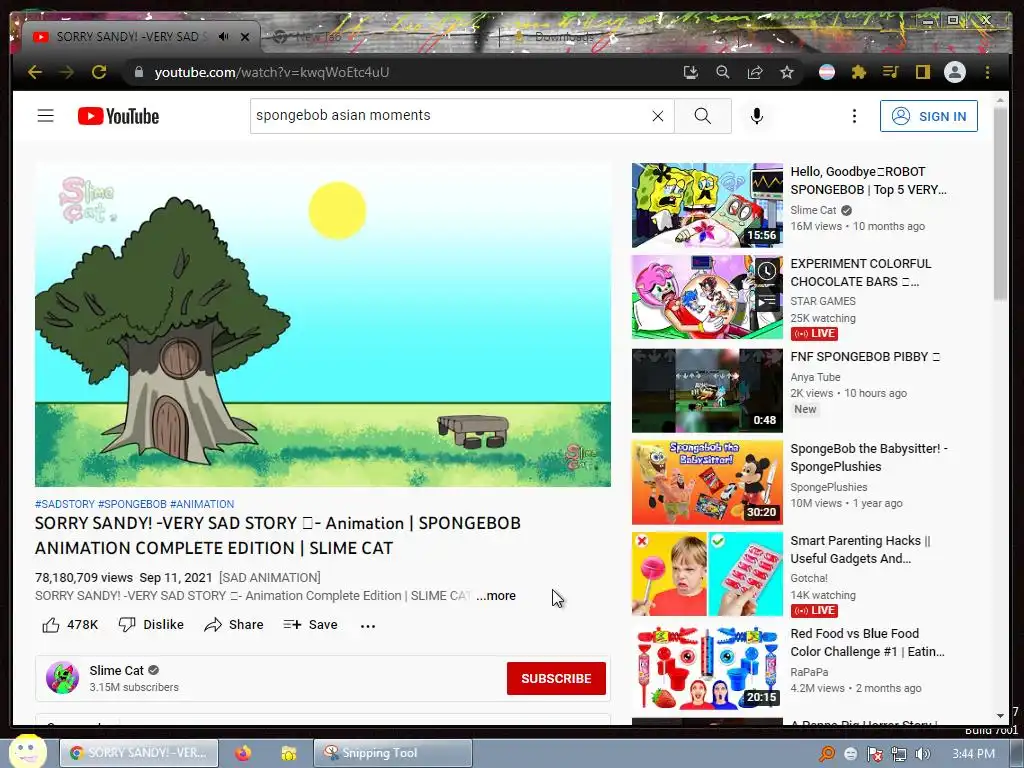Start voice search with the microphone

[756, 116]
